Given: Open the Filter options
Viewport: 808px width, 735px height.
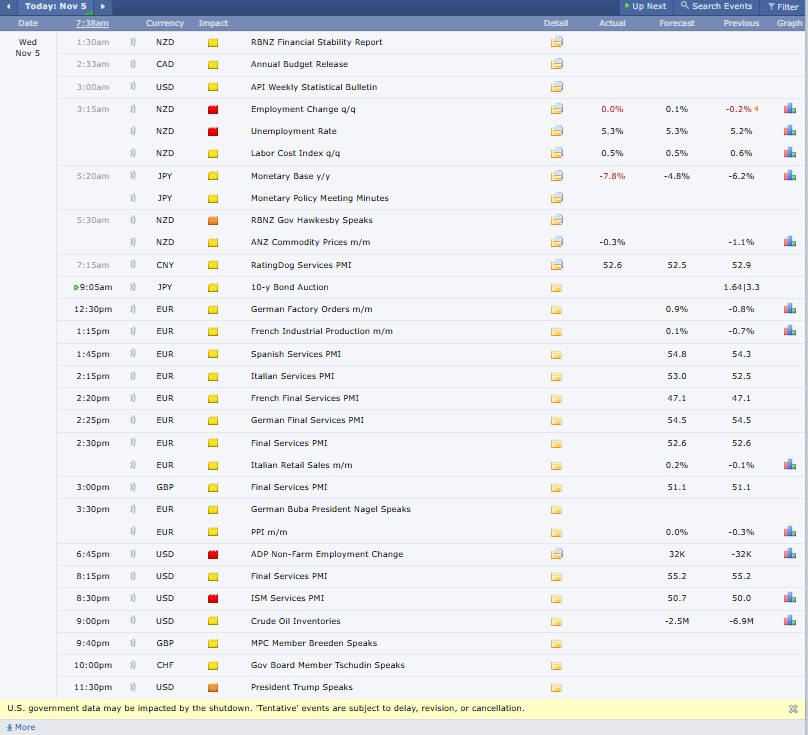Looking at the screenshot, I should (782, 7).
